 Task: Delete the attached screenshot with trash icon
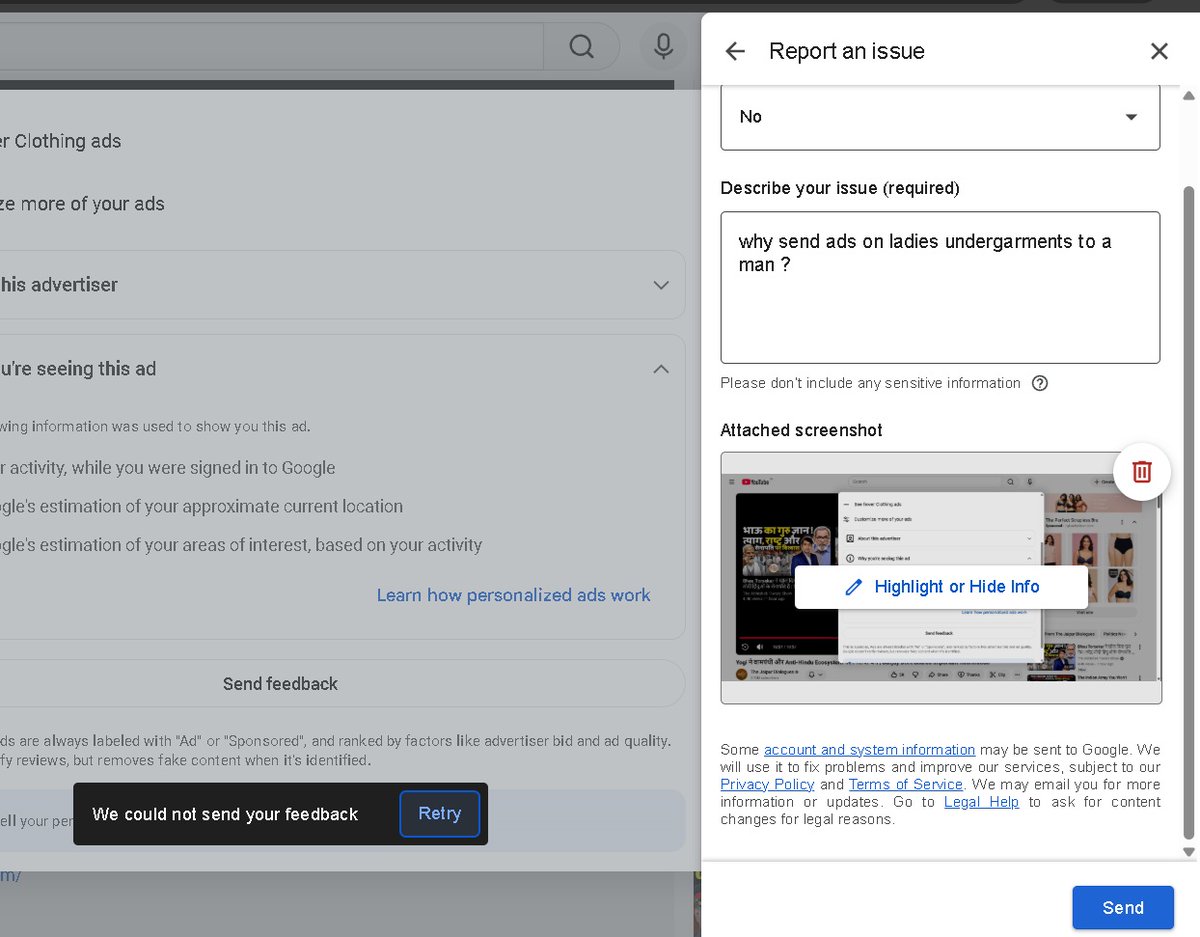click(1142, 471)
